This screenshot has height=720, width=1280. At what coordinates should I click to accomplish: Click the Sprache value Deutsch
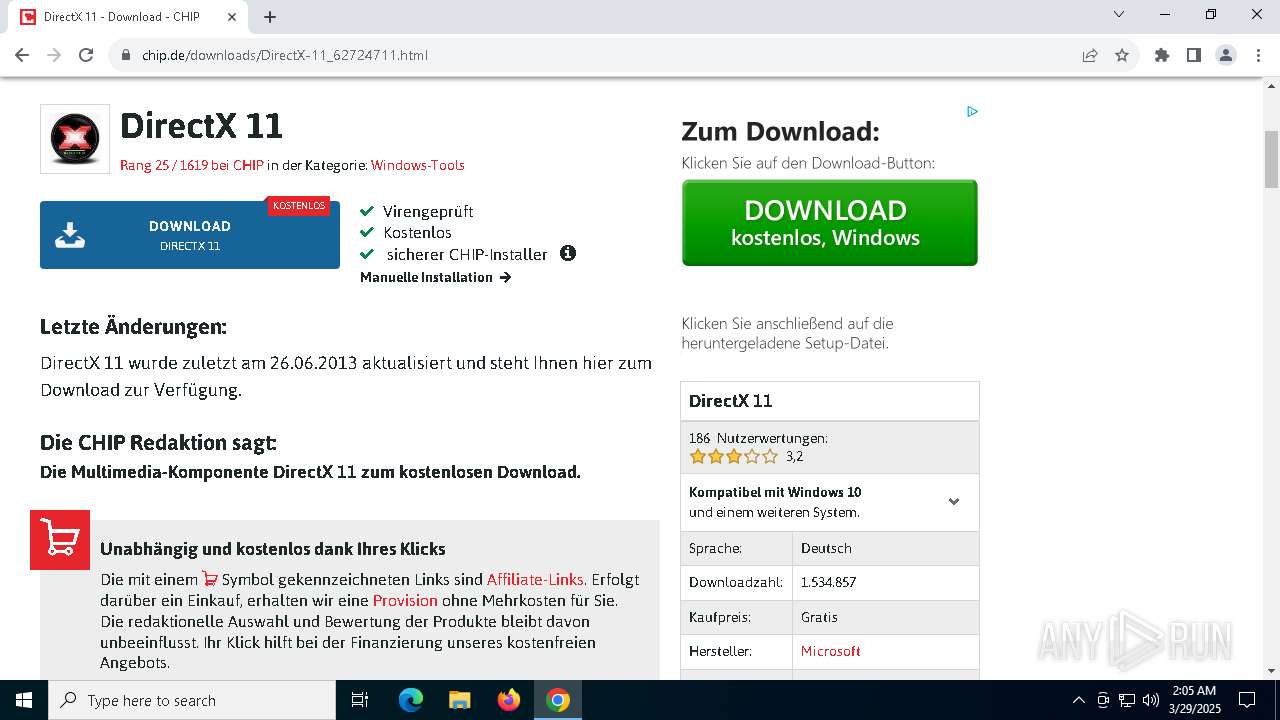click(826, 548)
